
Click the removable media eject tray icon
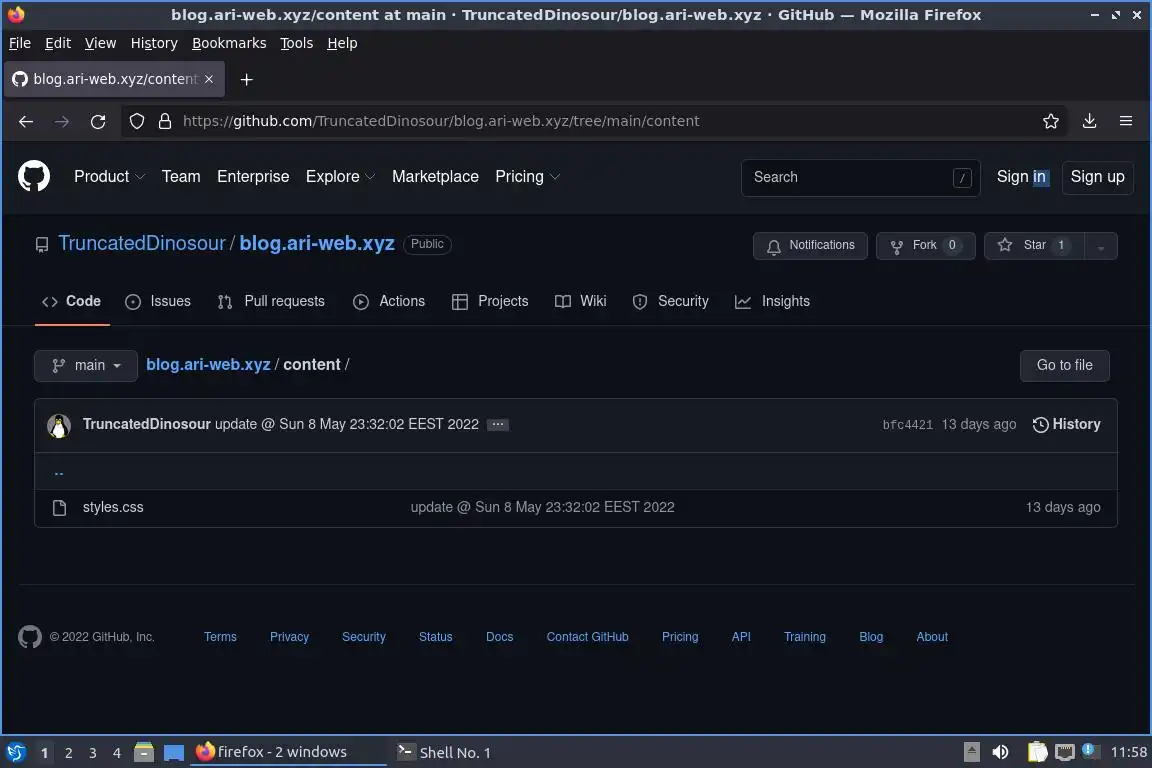(x=971, y=752)
